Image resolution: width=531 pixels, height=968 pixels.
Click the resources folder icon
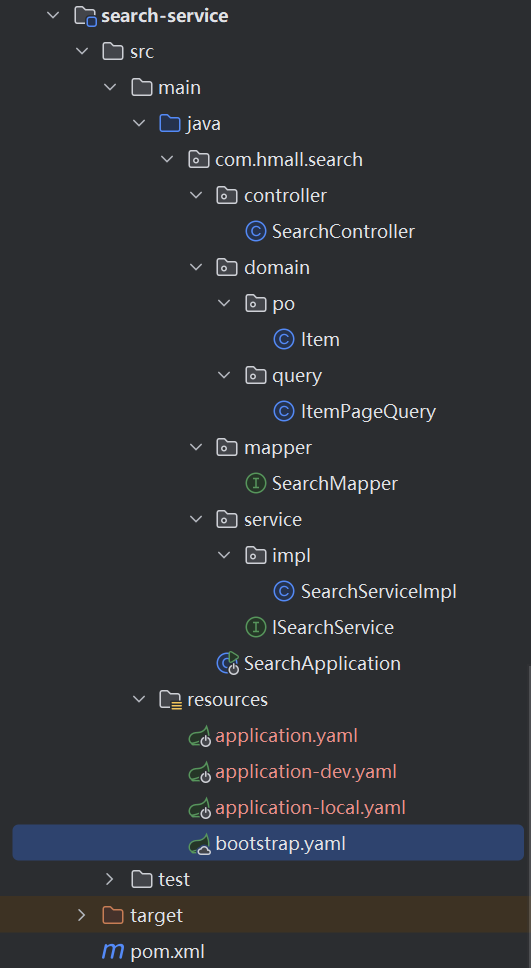[x=170, y=699]
